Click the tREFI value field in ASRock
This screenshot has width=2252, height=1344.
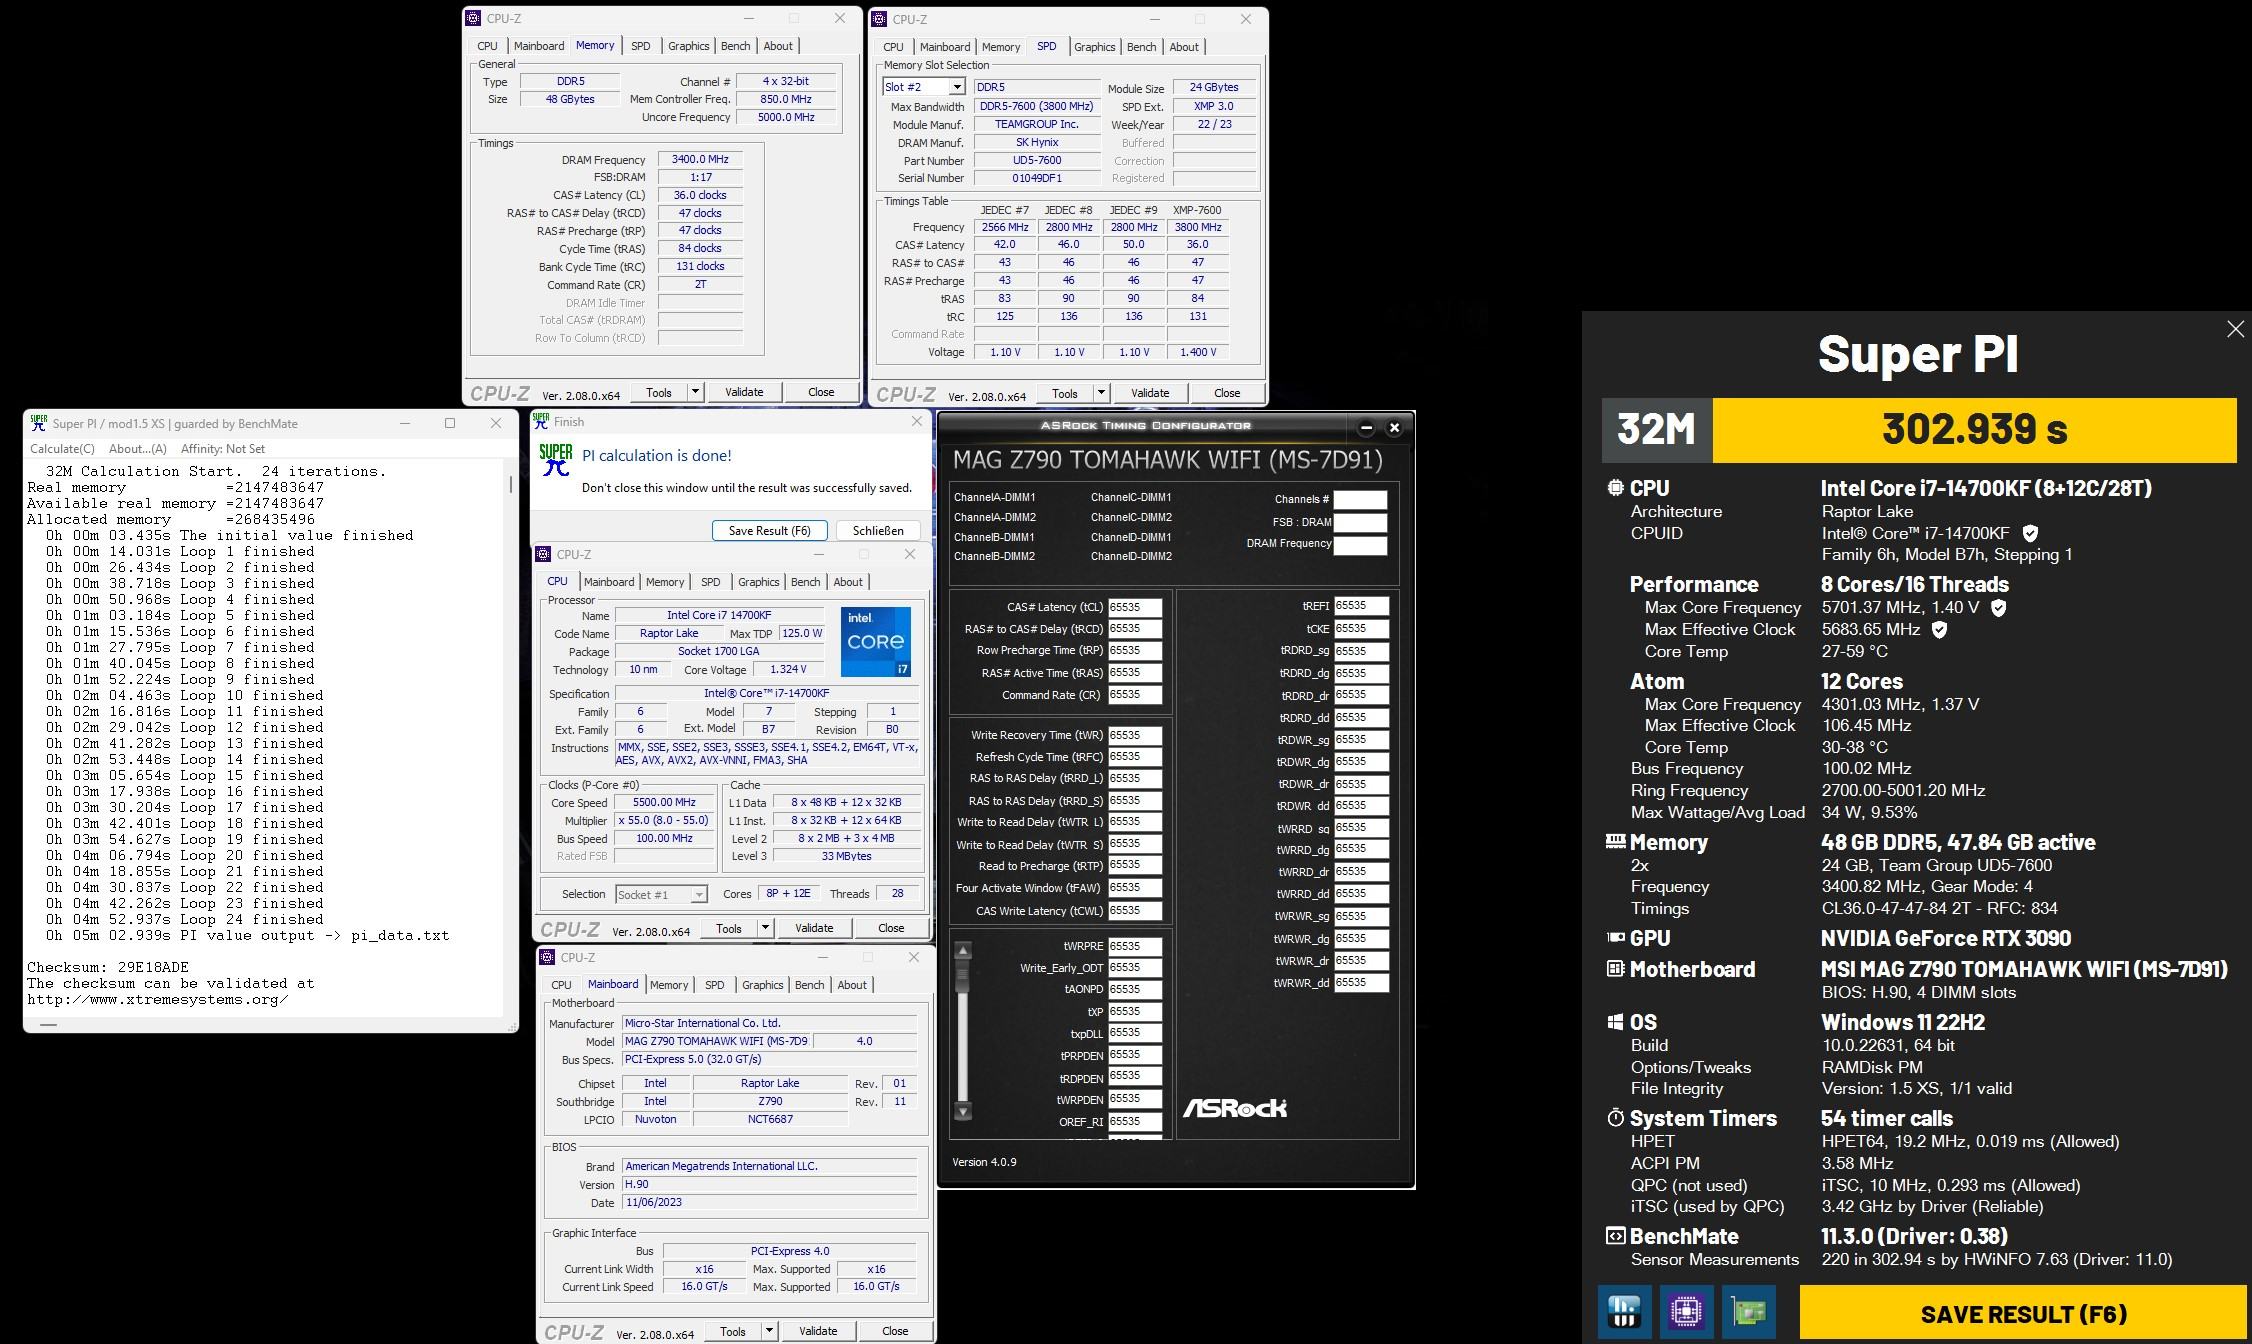pyautogui.click(x=1361, y=606)
